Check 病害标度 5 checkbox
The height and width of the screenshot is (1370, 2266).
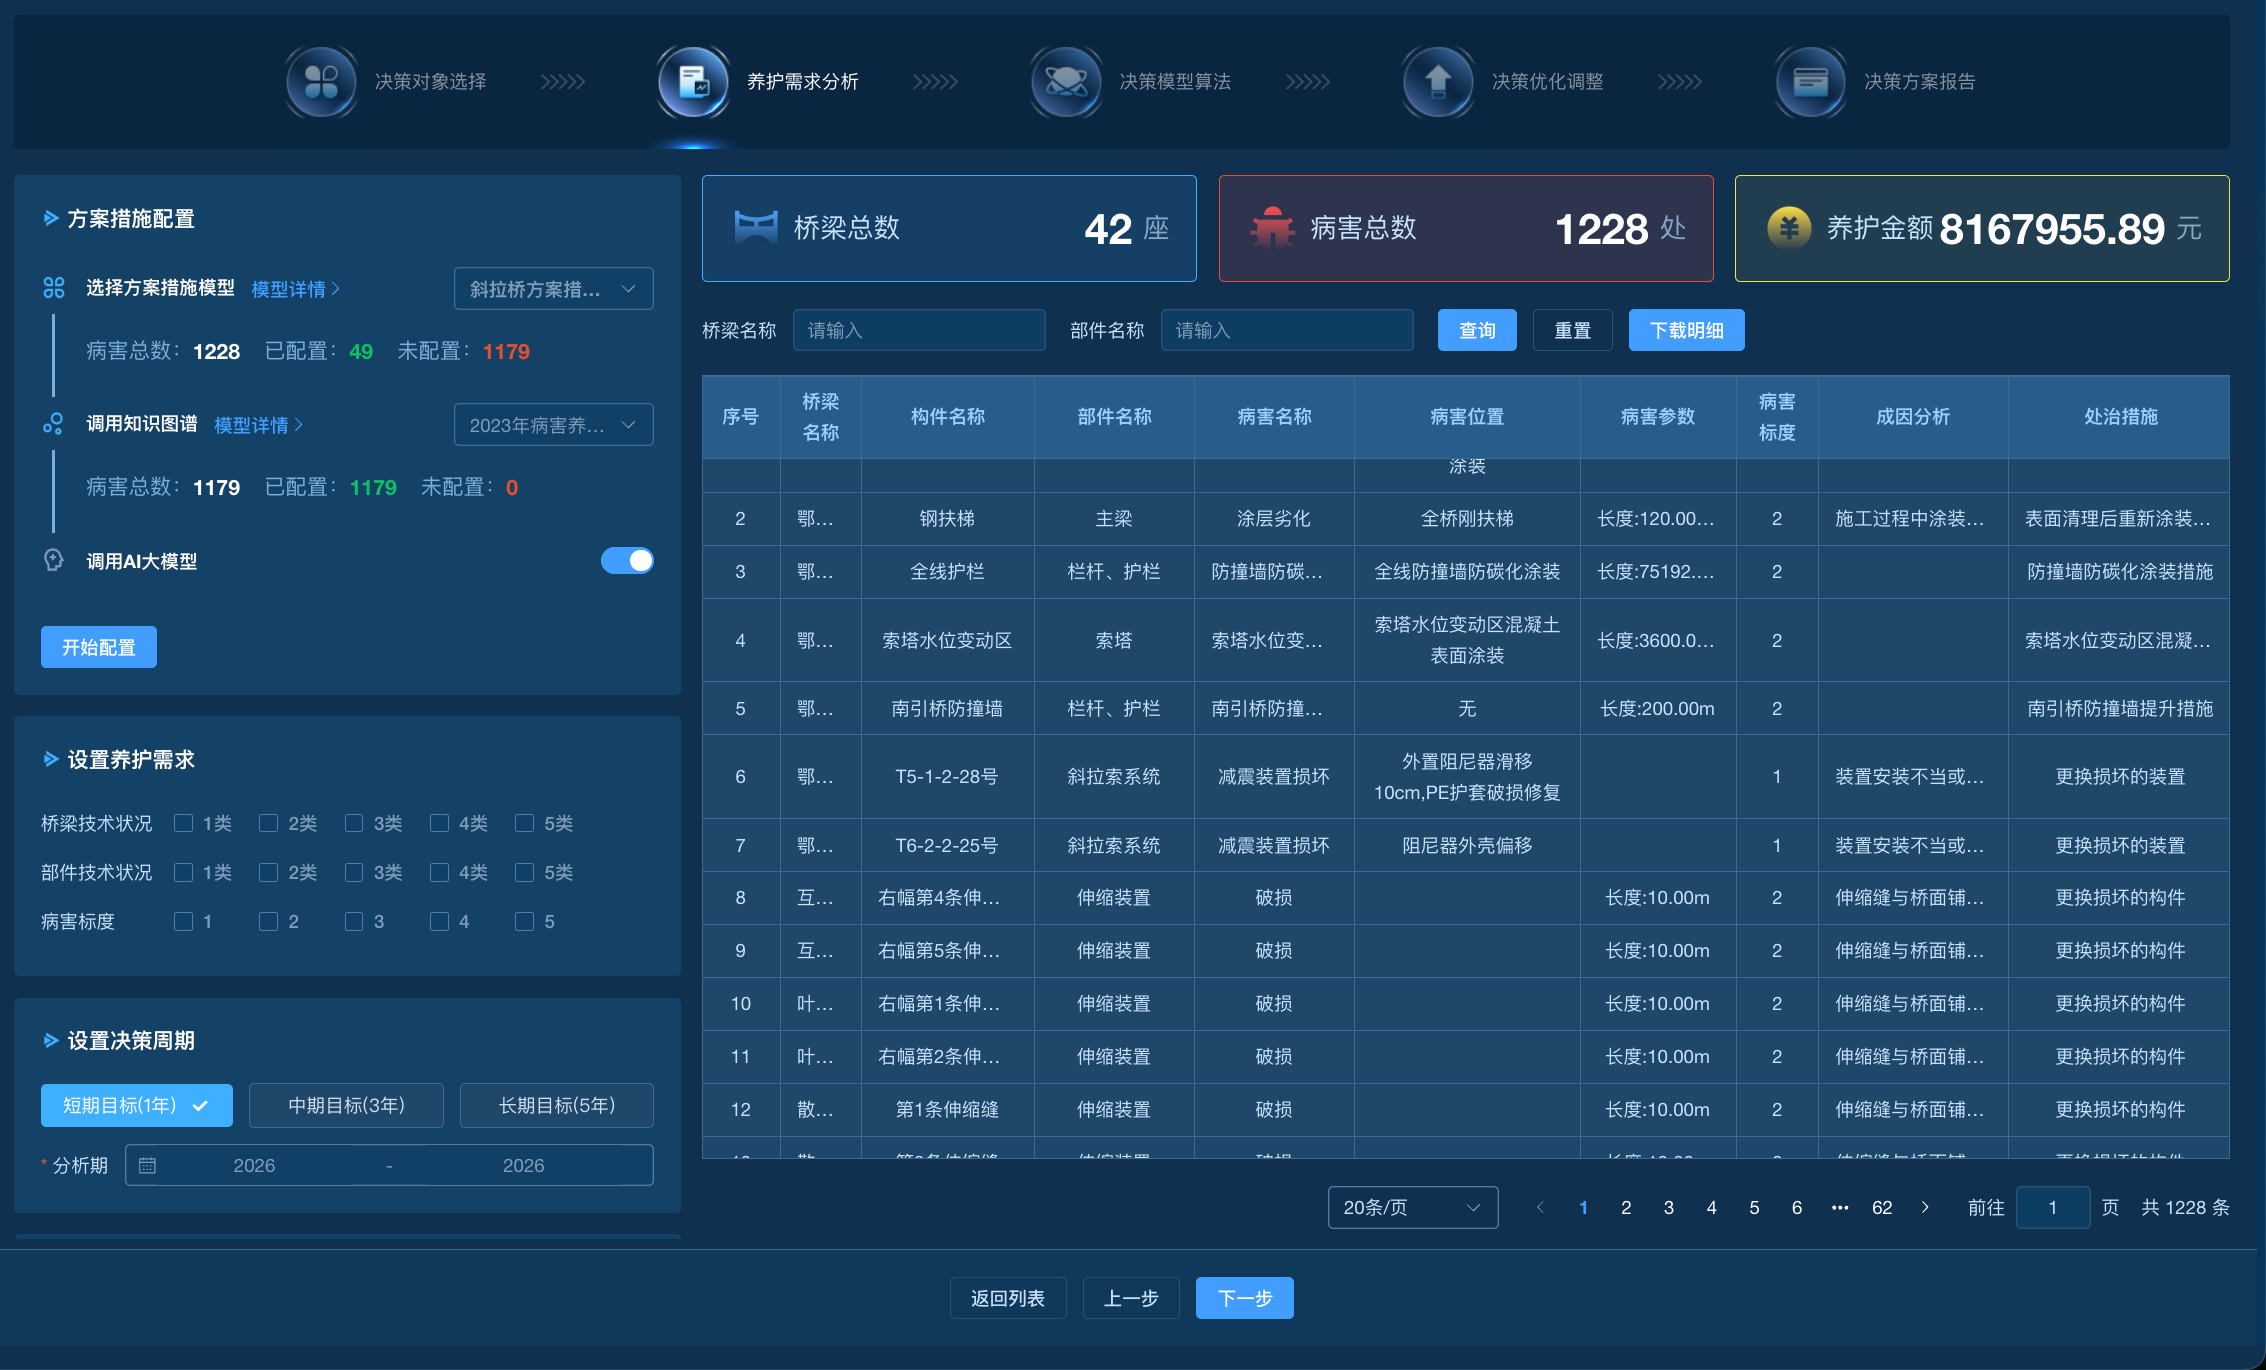point(524,921)
